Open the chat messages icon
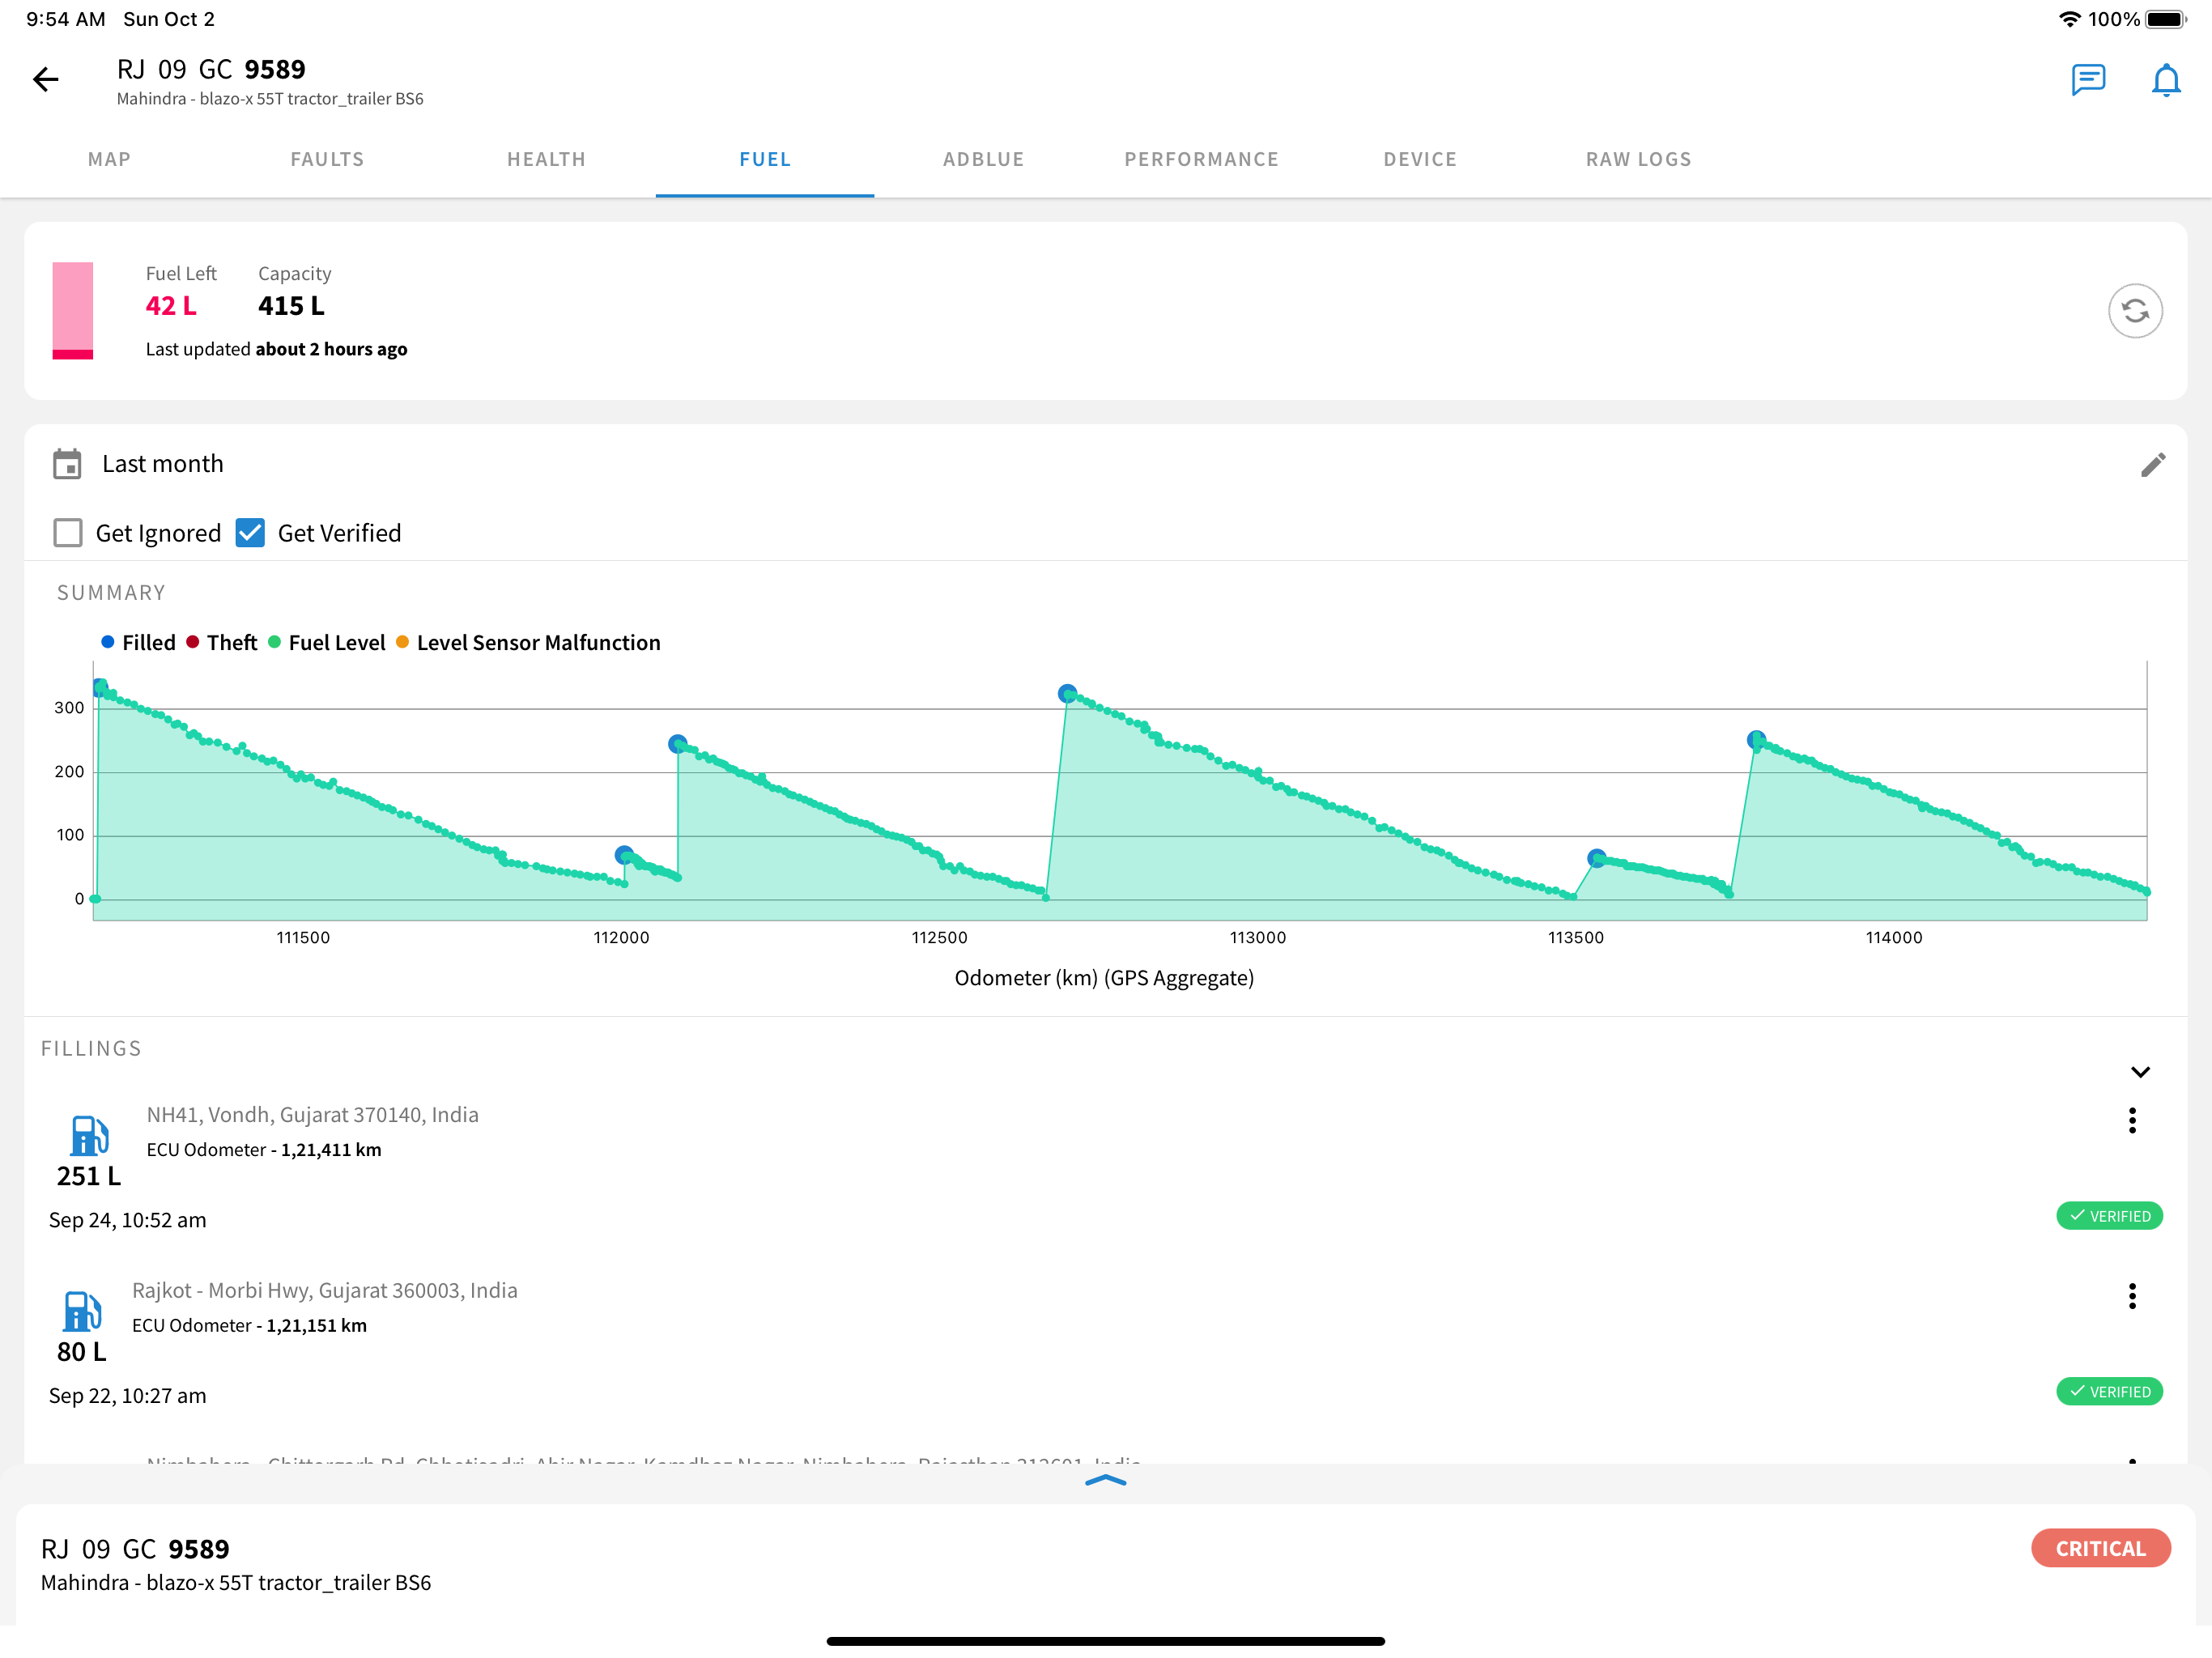The image size is (2212, 1658). pos(2088,80)
